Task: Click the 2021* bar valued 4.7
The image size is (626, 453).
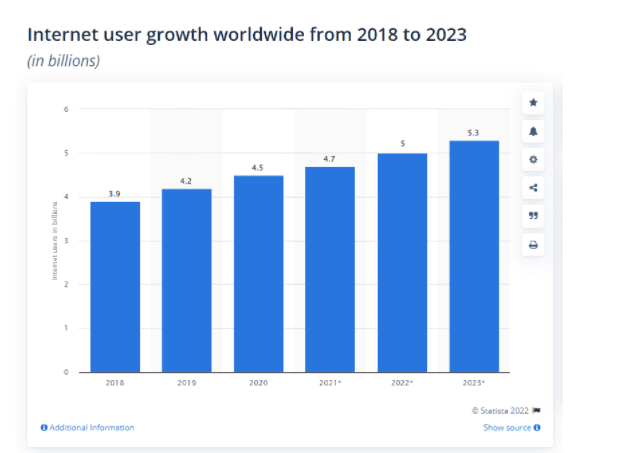Action: tap(330, 269)
